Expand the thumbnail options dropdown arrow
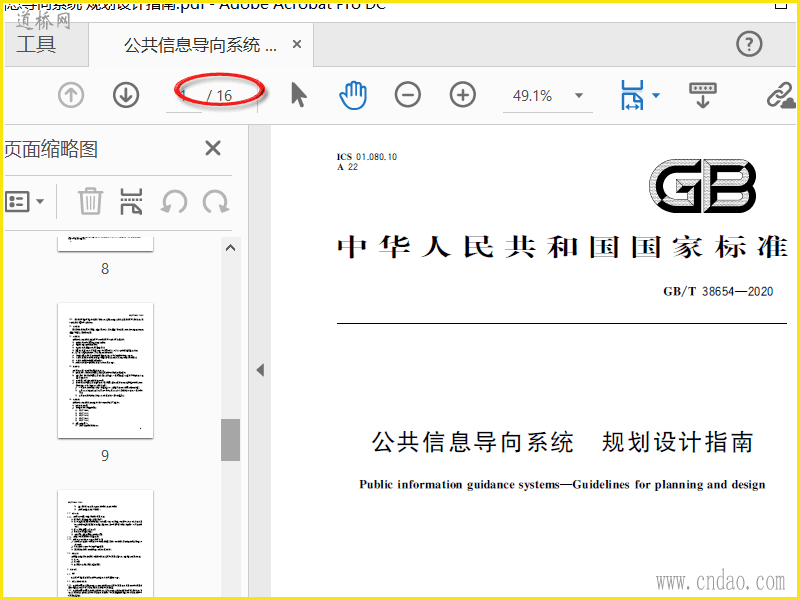The height and width of the screenshot is (600, 800). coord(40,202)
